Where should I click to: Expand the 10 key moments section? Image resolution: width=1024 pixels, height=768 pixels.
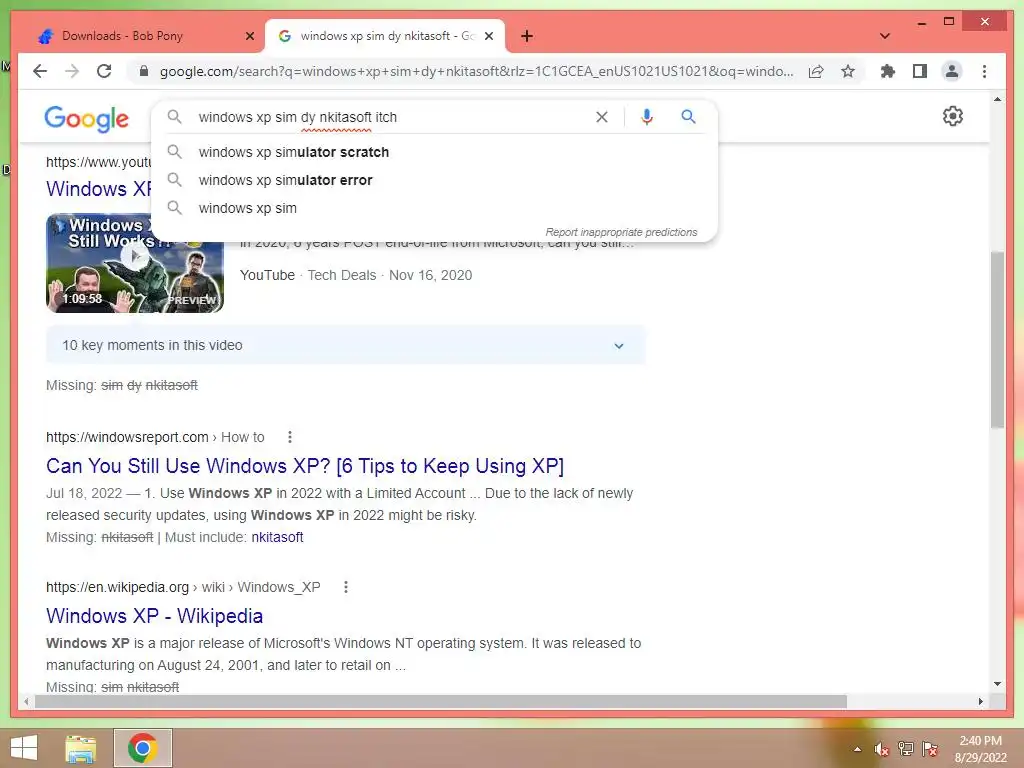(345, 345)
